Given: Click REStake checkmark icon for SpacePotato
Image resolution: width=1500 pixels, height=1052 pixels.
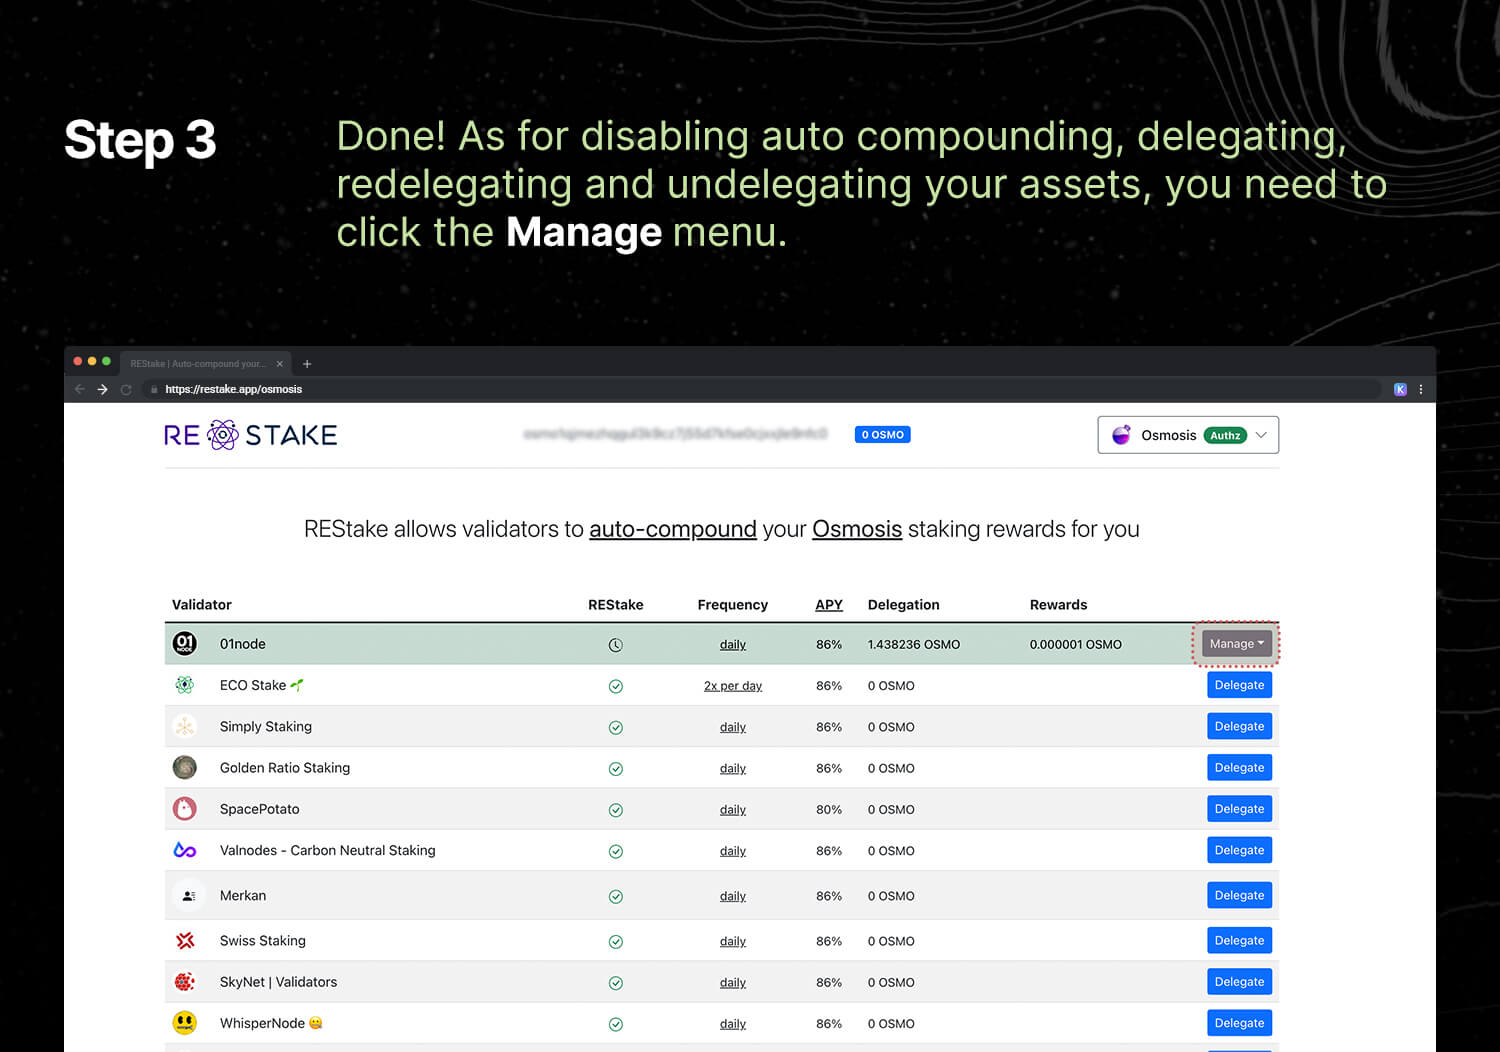Looking at the screenshot, I should 616,810.
